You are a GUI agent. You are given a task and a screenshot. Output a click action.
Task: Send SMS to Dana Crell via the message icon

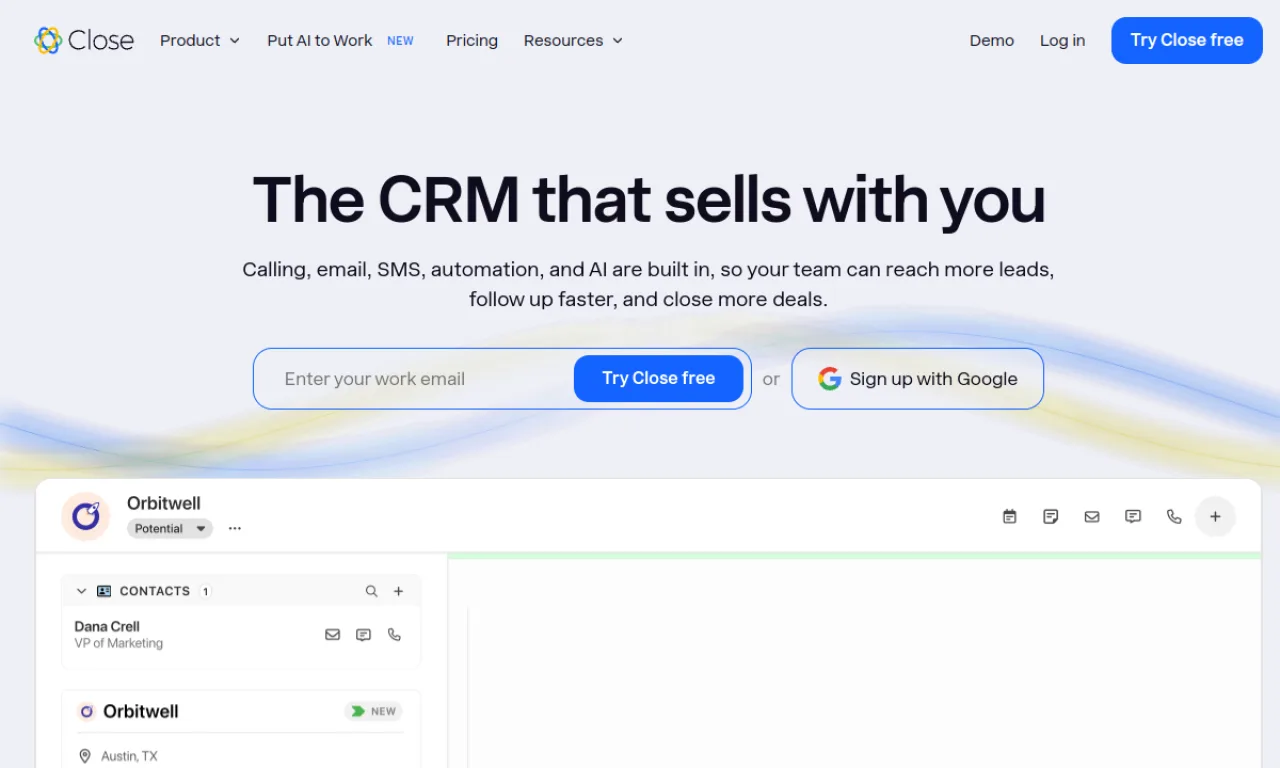tap(364, 634)
